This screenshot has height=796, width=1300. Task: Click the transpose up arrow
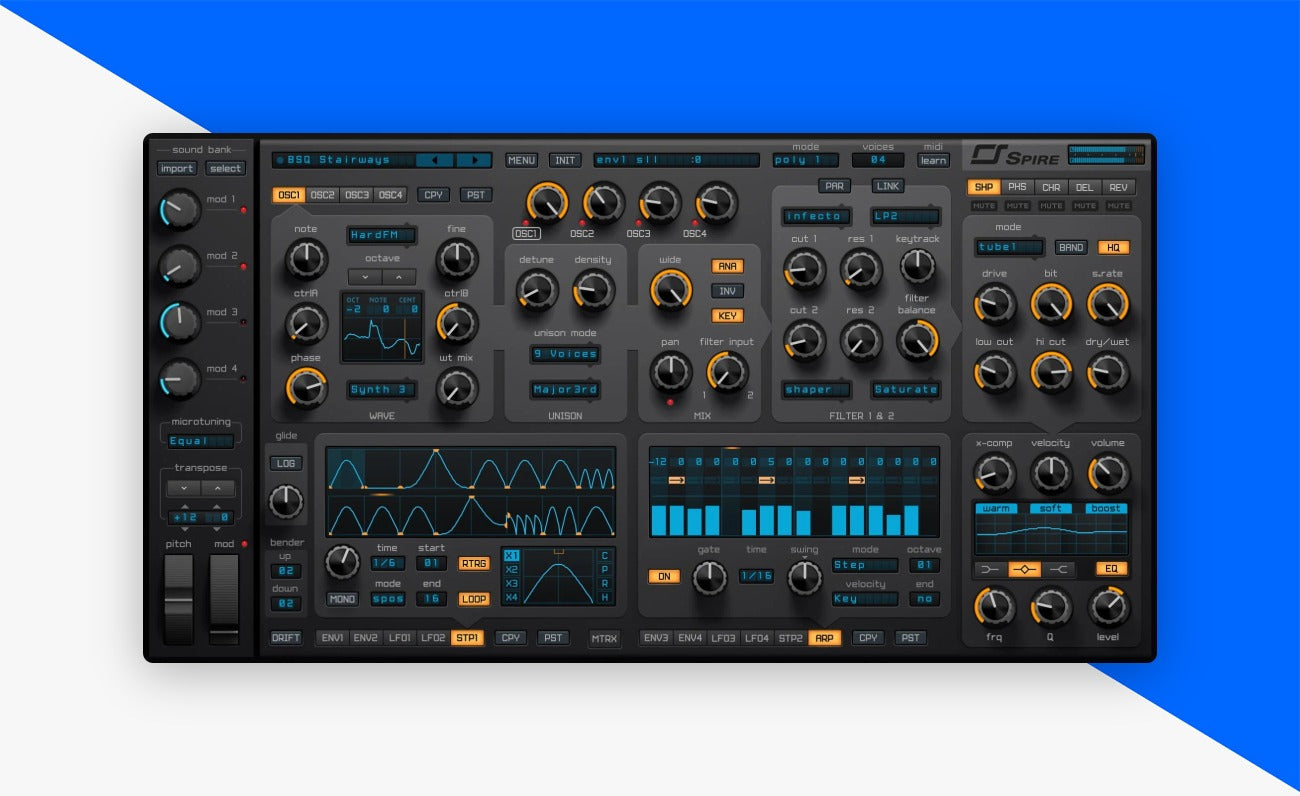[x=218, y=488]
